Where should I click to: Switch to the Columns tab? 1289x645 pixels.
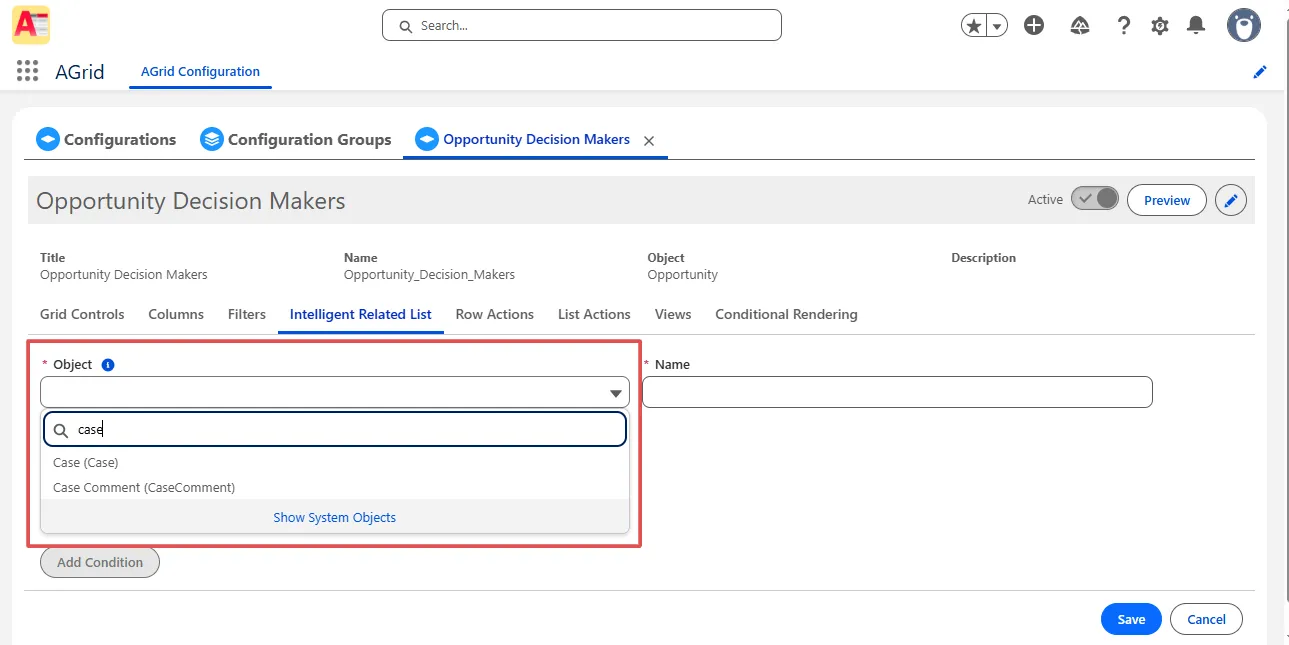(176, 314)
